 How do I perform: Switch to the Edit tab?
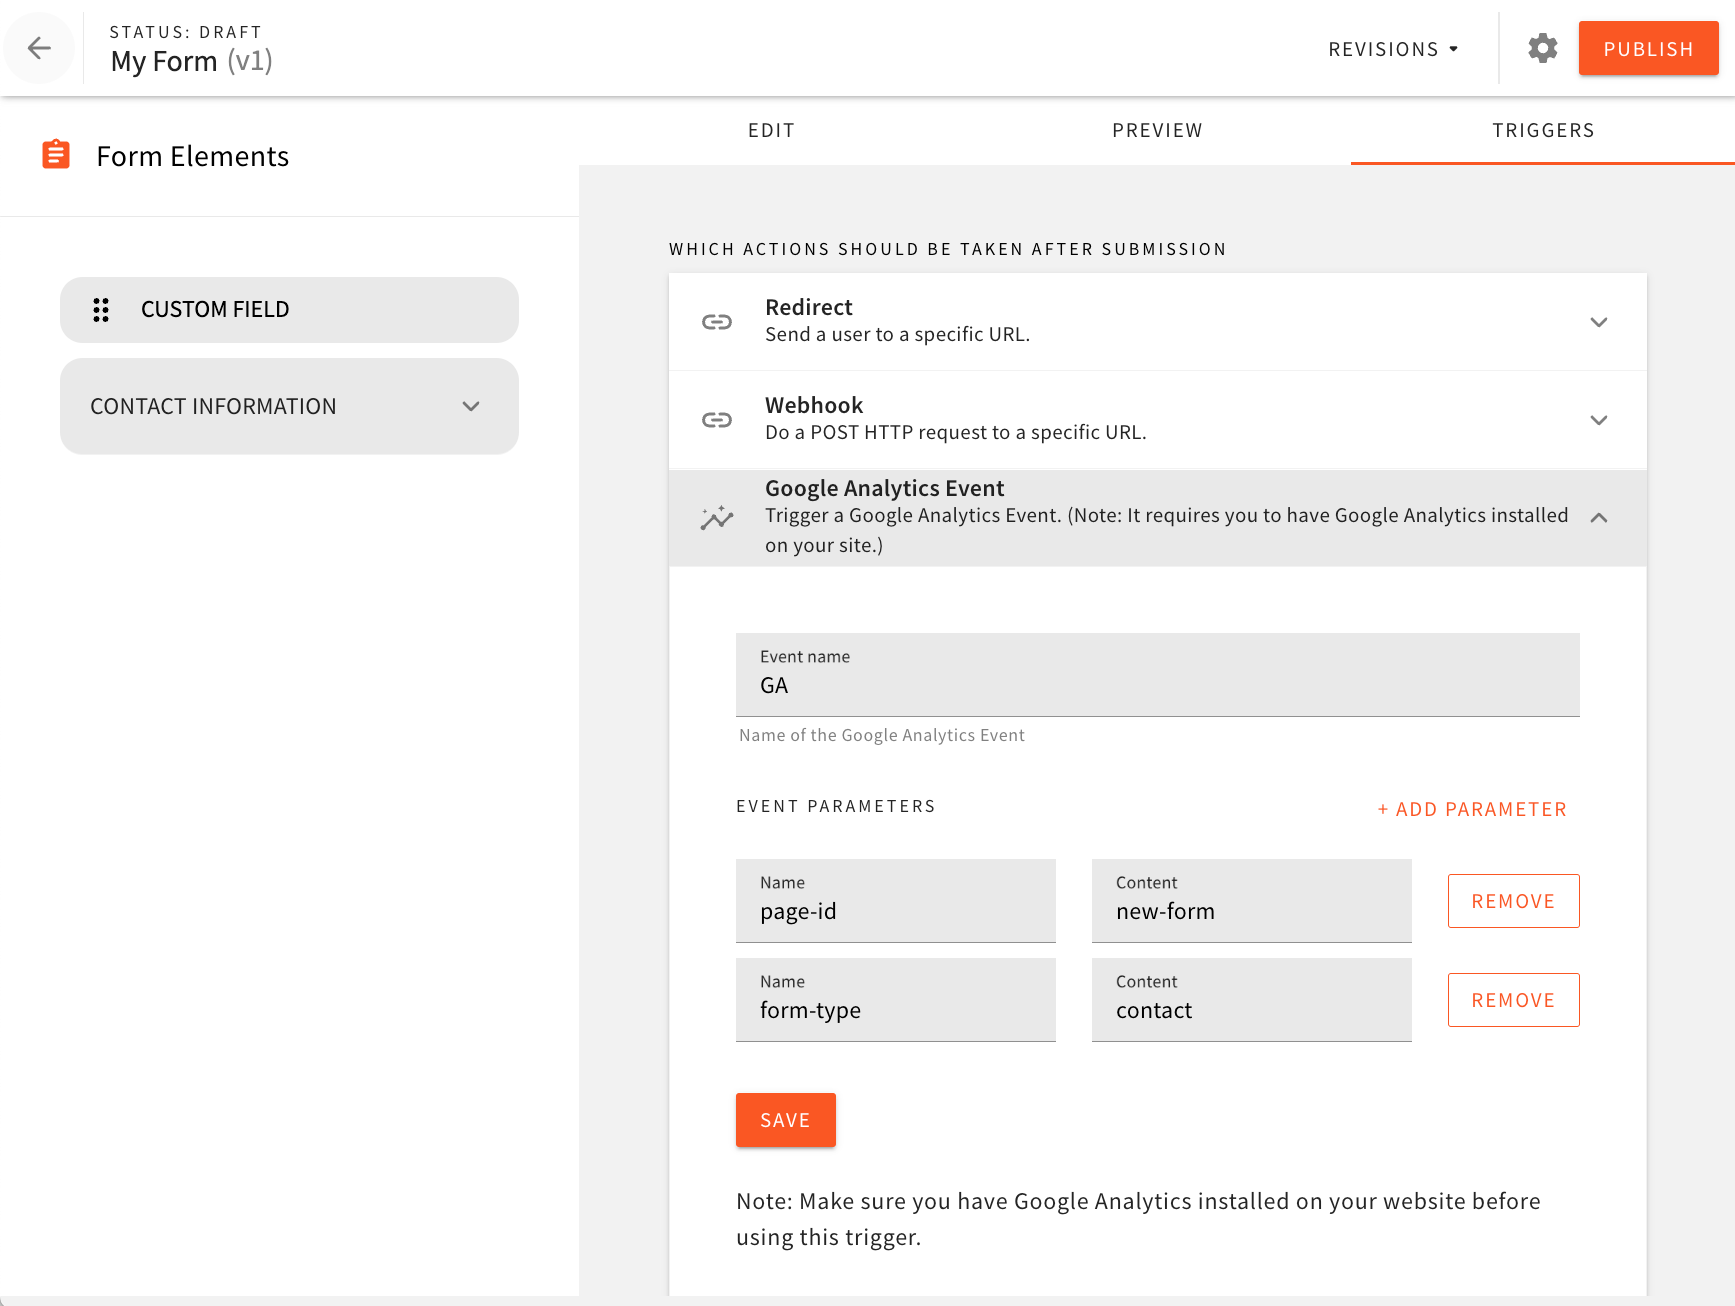[x=771, y=130]
